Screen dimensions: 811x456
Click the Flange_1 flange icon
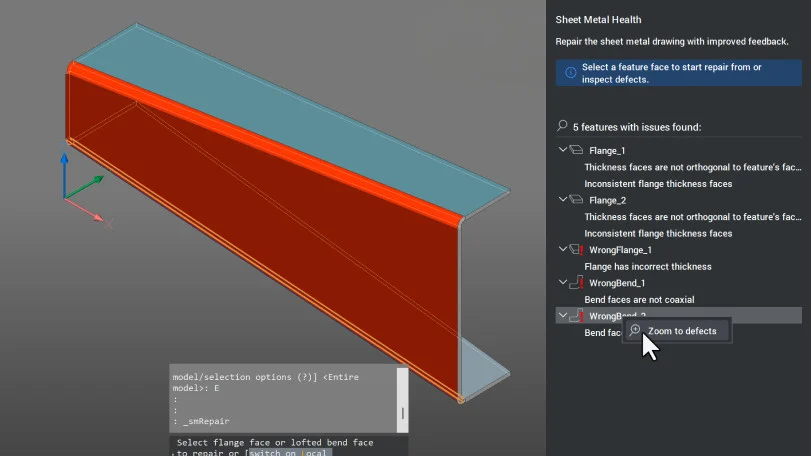coord(576,150)
